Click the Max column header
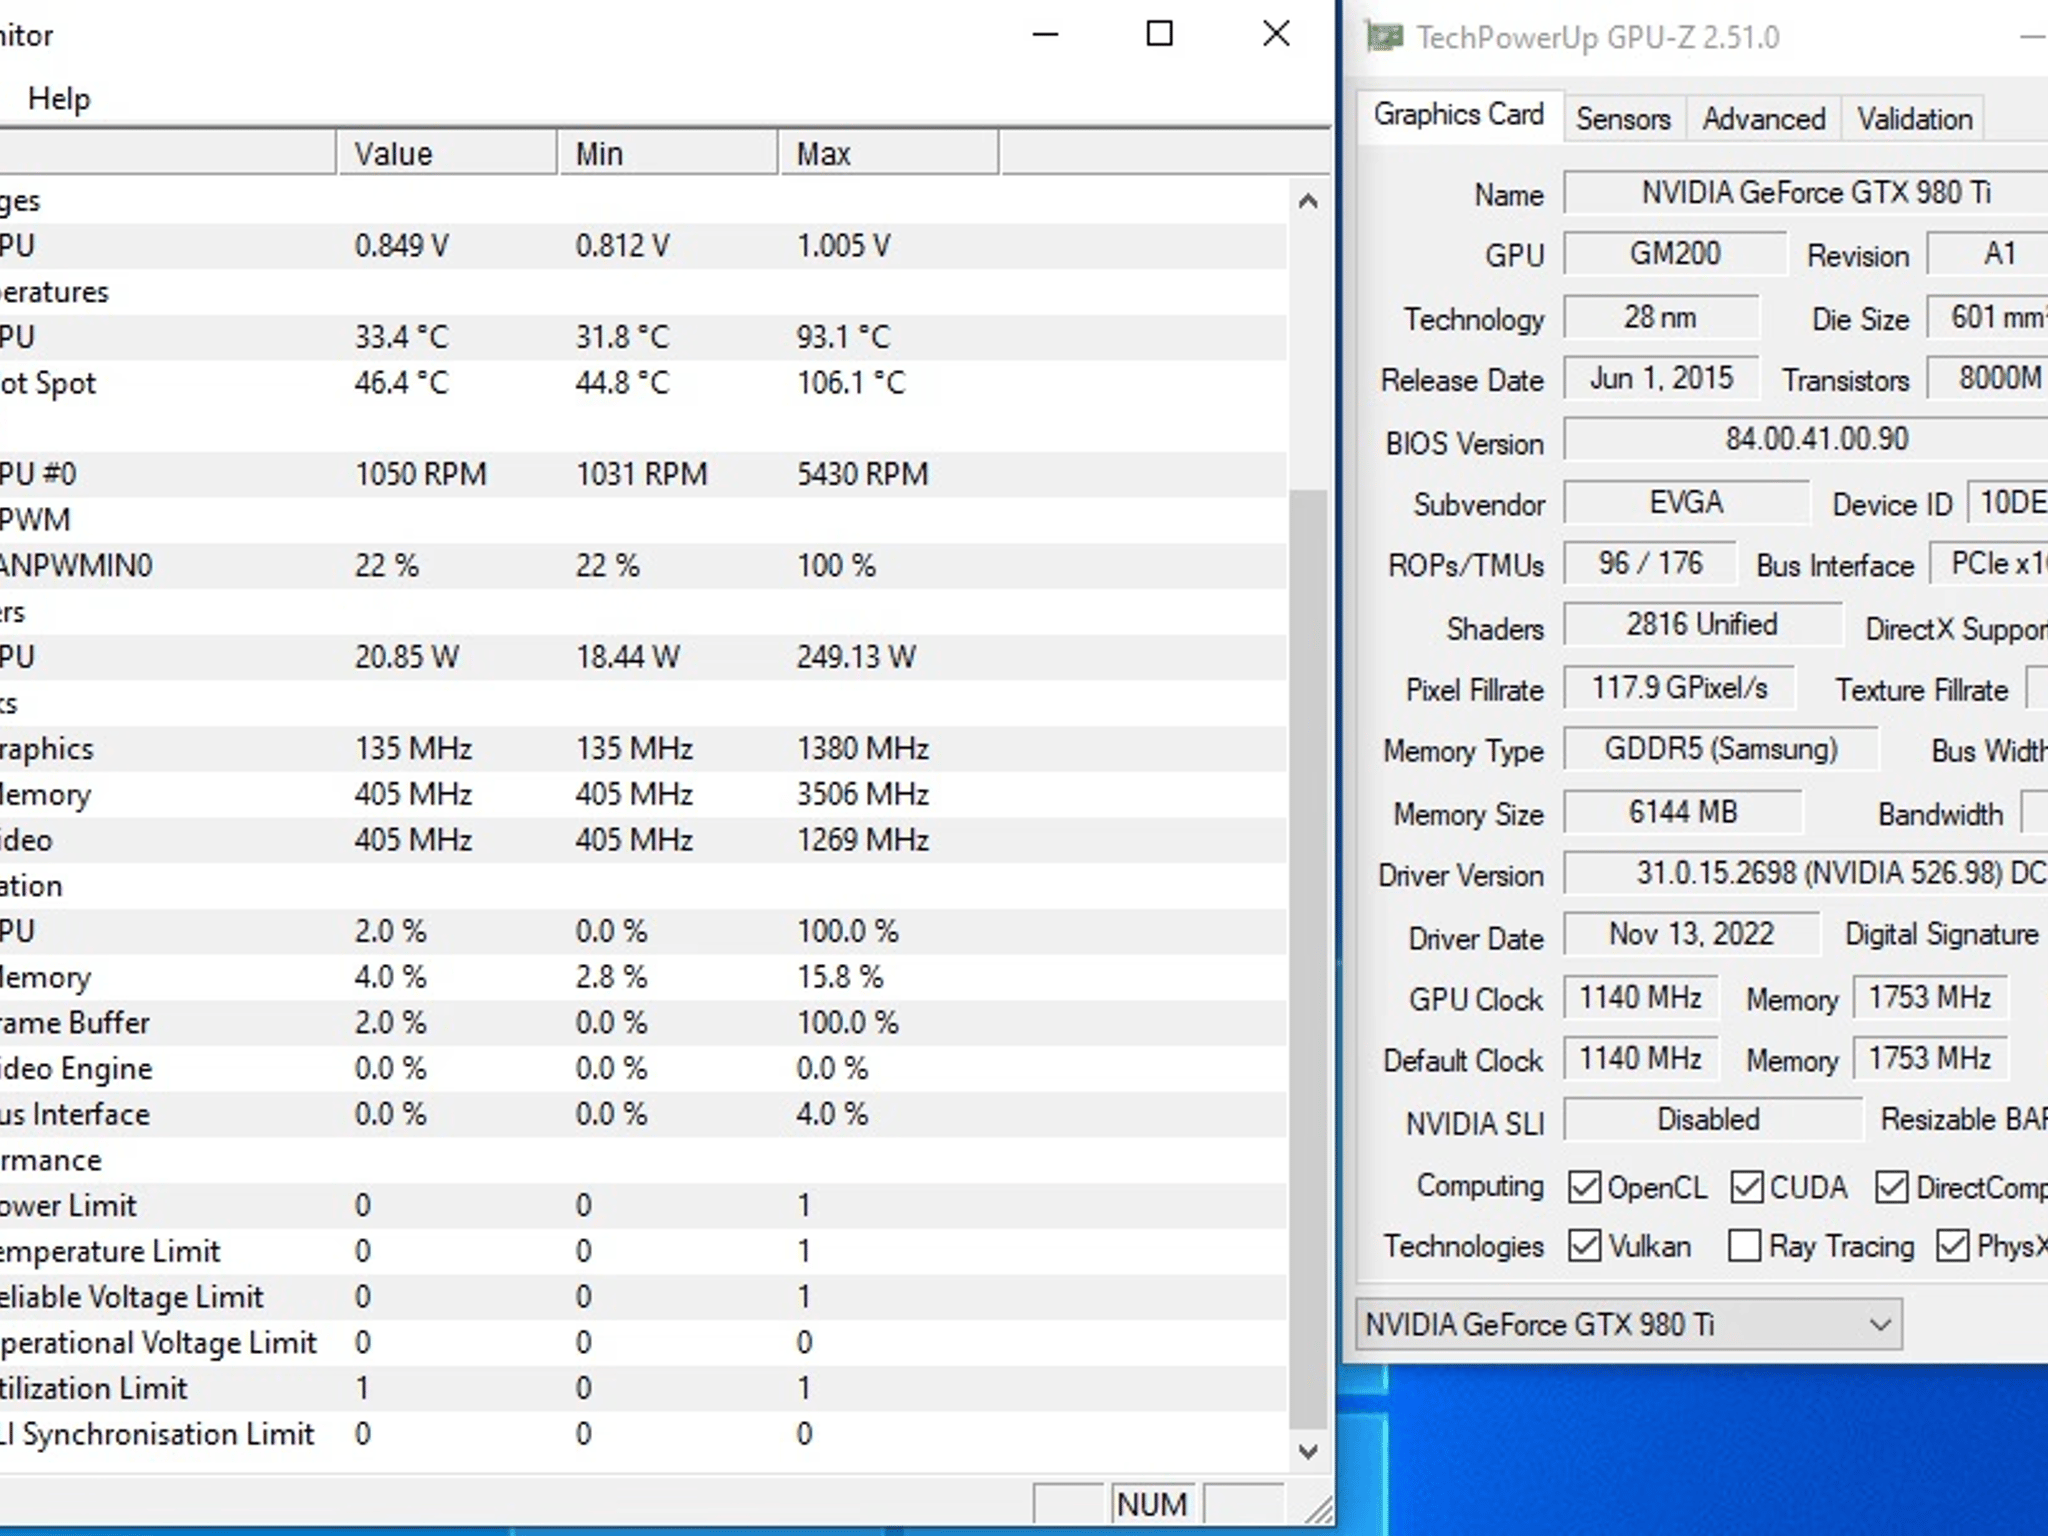This screenshot has width=2048, height=1536. [889, 153]
